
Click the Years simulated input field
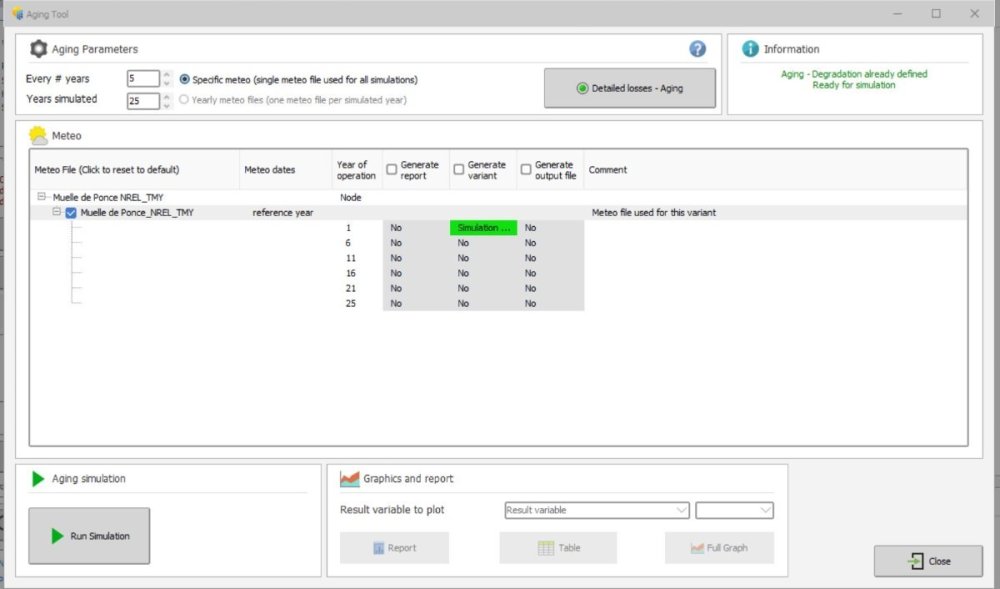coord(142,100)
